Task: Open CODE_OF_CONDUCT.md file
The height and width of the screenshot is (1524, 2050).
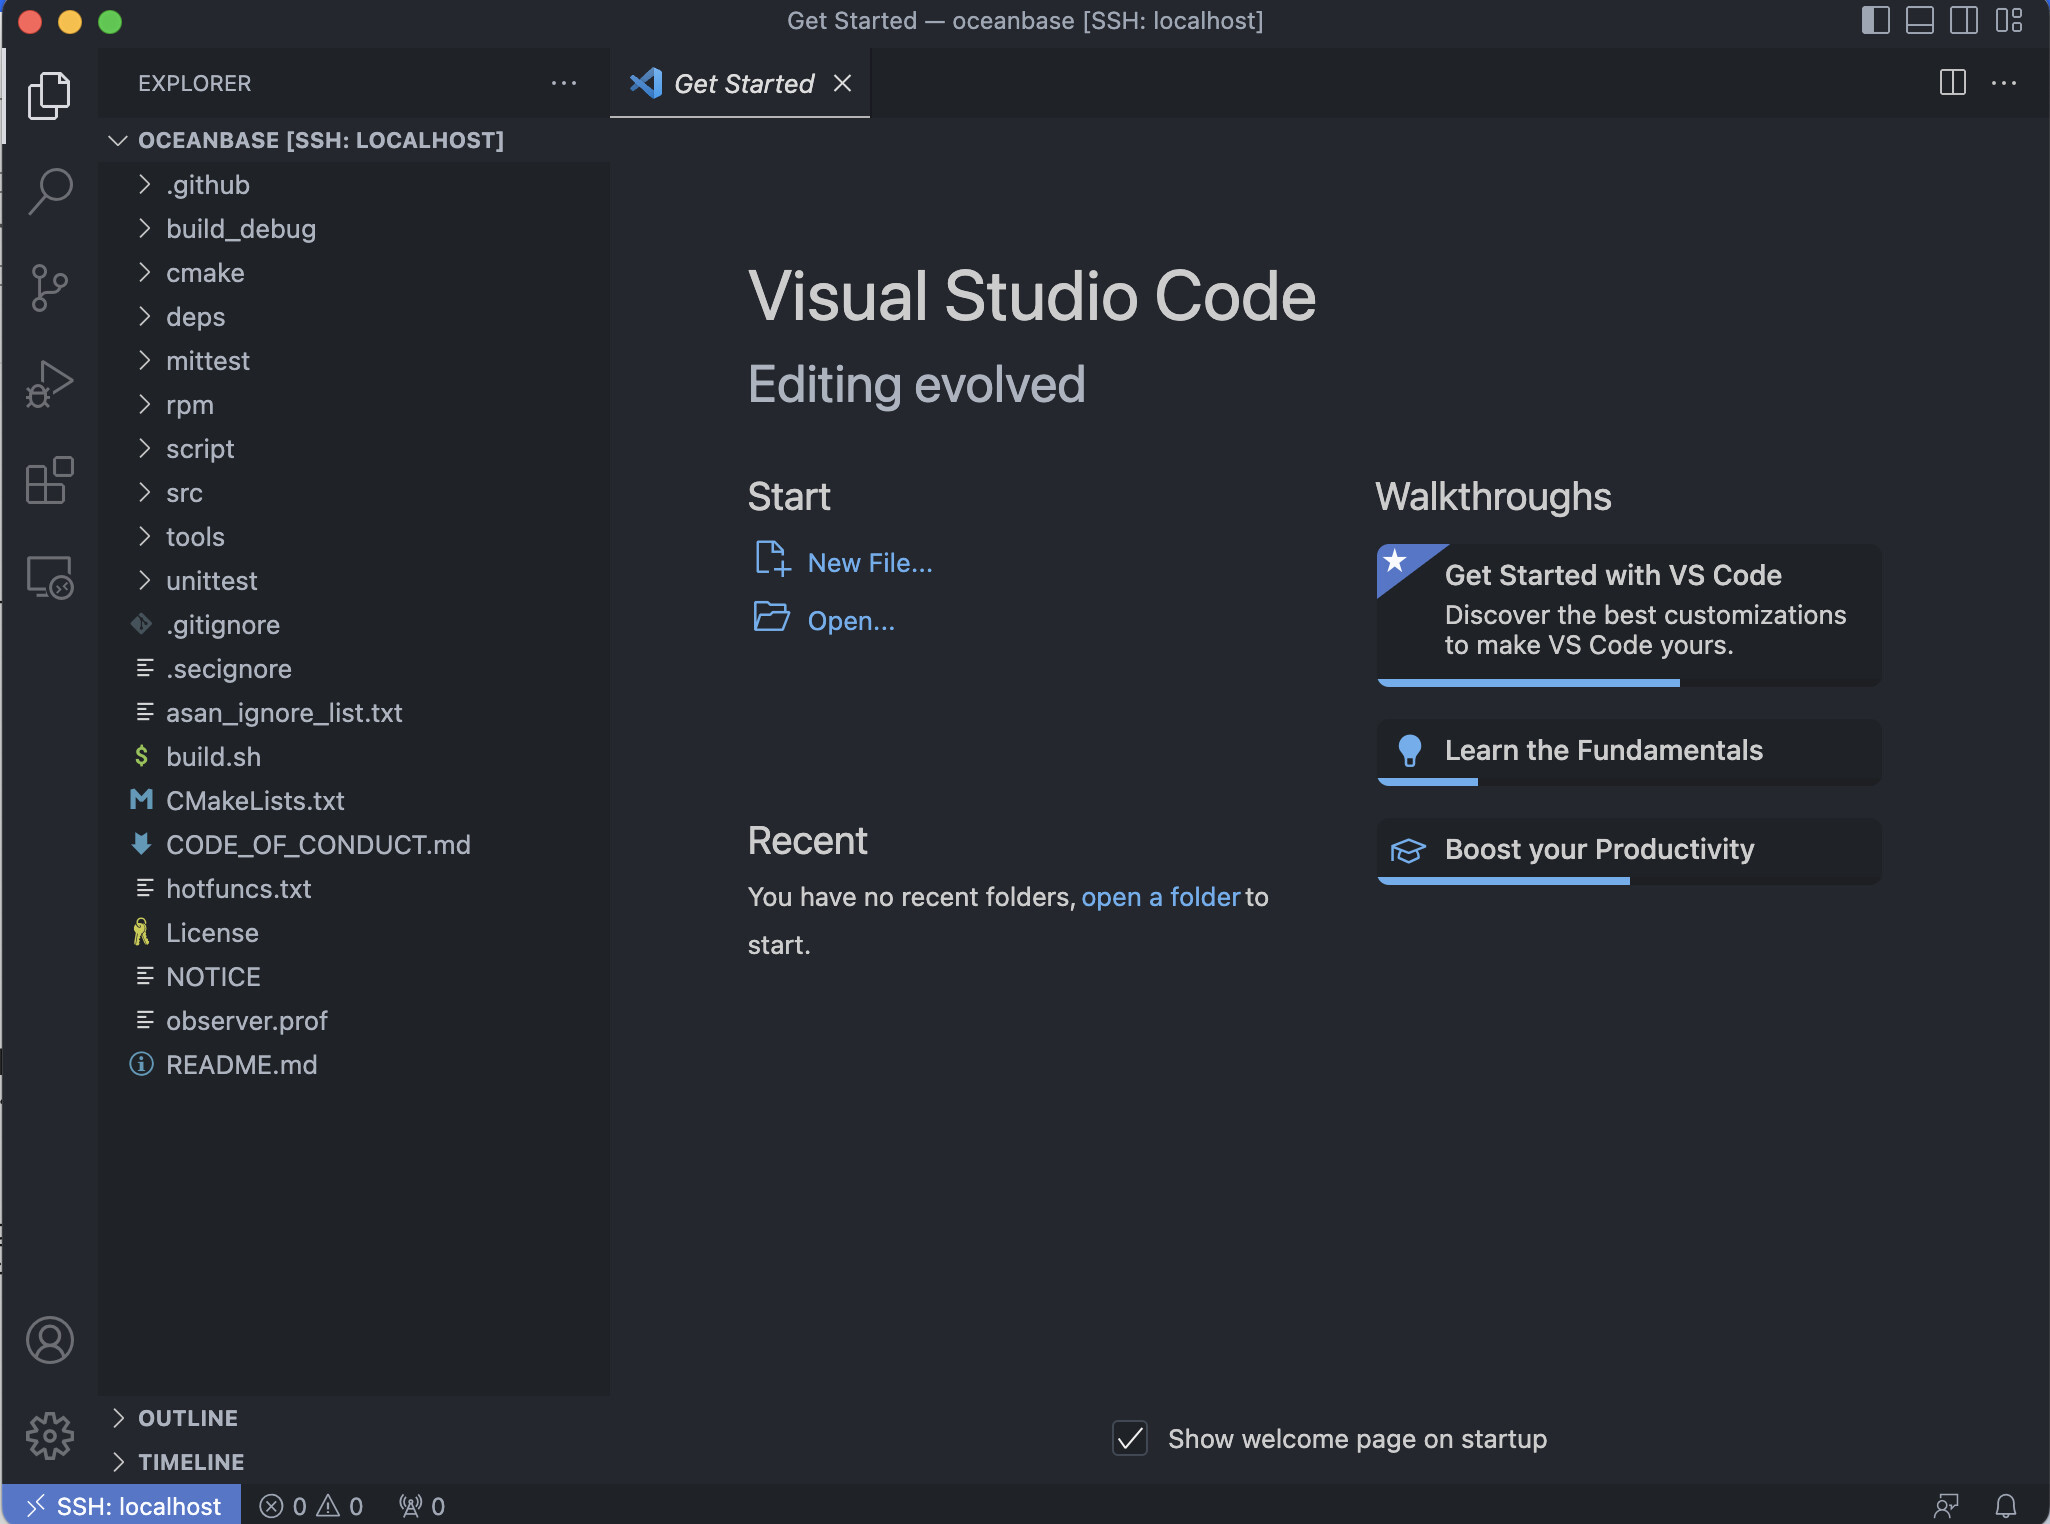Action: 354,844
